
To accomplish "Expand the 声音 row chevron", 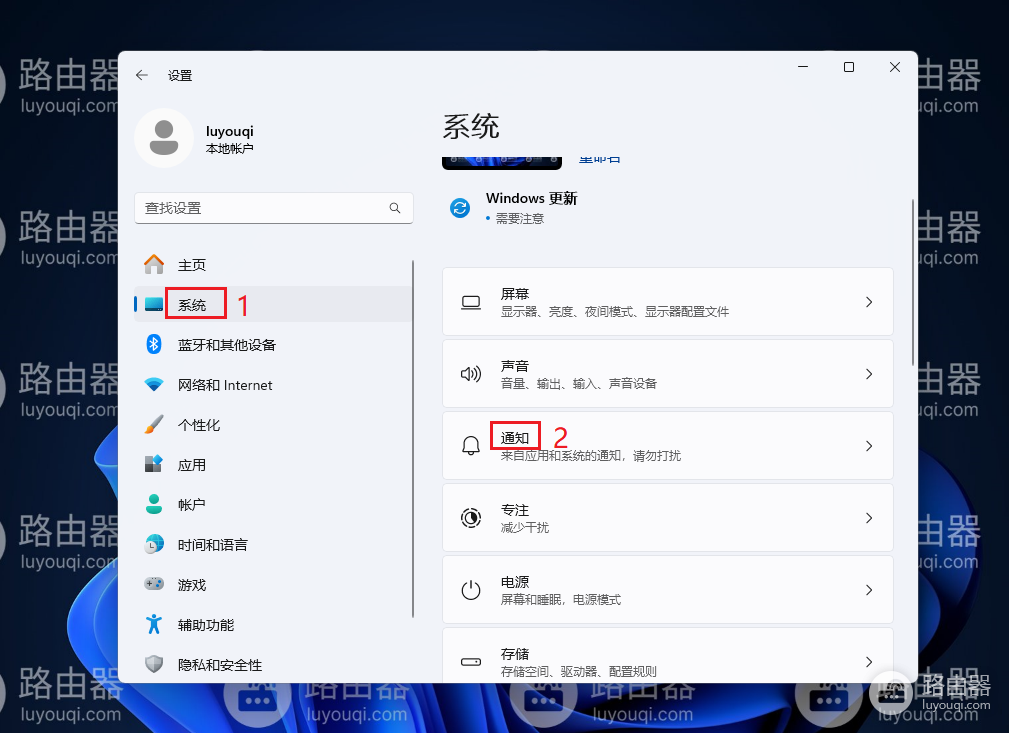I will pyautogui.click(x=869, y=374).
